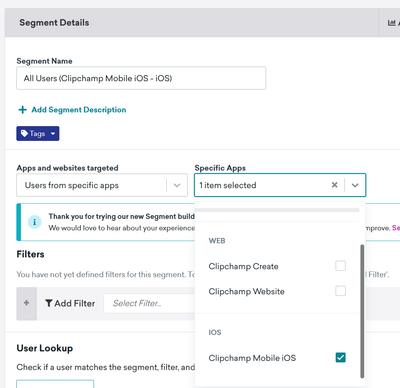Collapse the Specific Apps dropdown chevron

click(x=355, y=185)
